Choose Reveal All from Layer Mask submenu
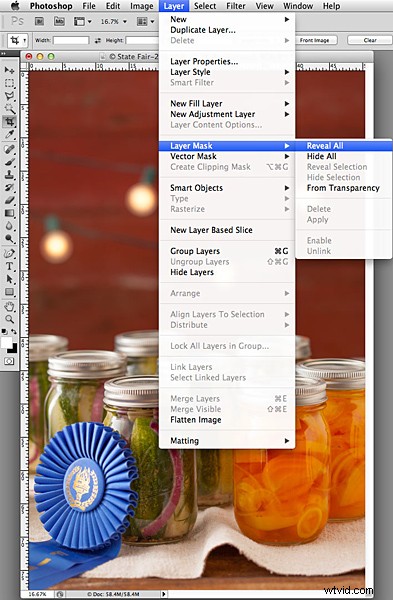The height and width of the screenshot is (600, 393). [344, 146]
